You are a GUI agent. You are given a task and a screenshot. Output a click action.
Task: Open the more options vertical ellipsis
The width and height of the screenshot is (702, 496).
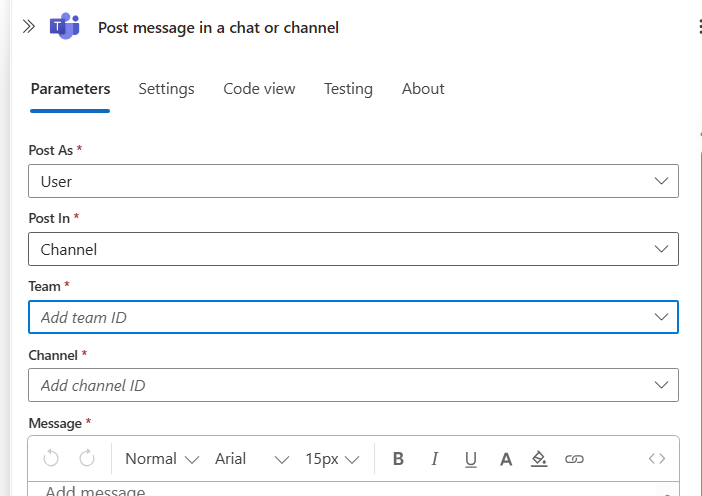(697, 27)
